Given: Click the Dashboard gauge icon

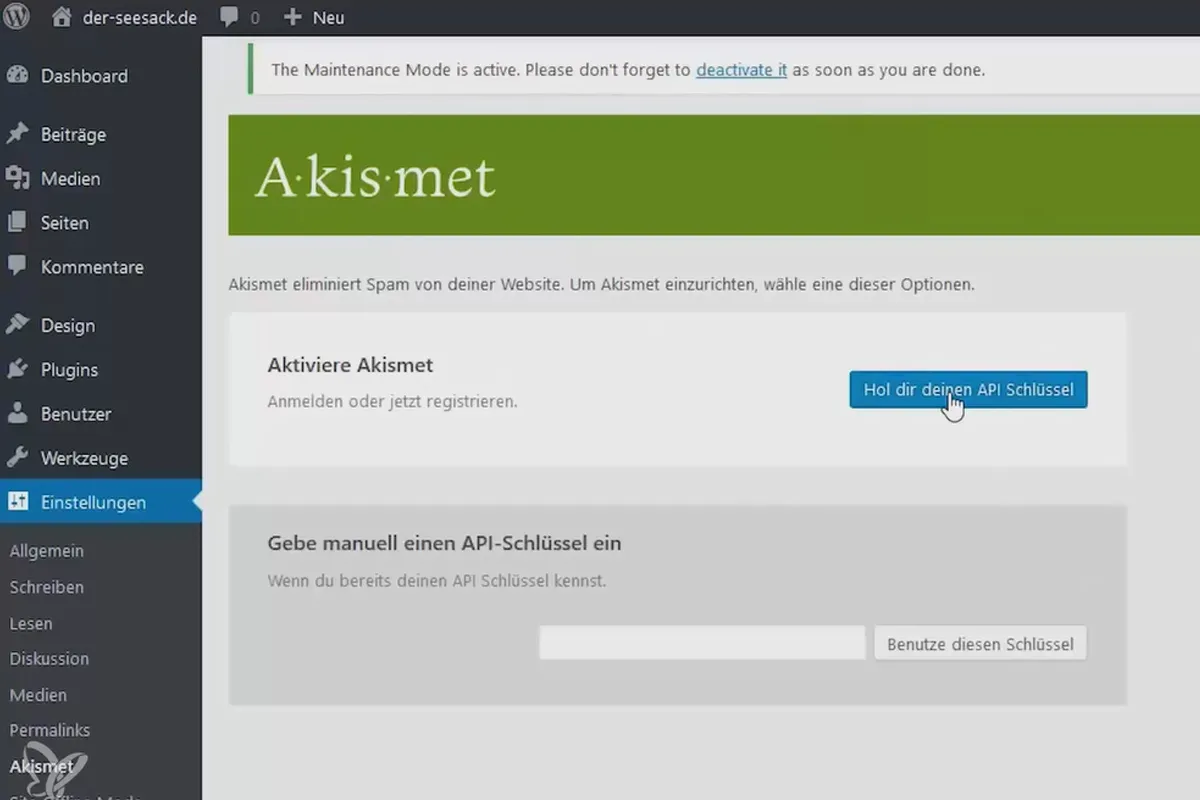Looking at the screenshot, I should 17,76.
